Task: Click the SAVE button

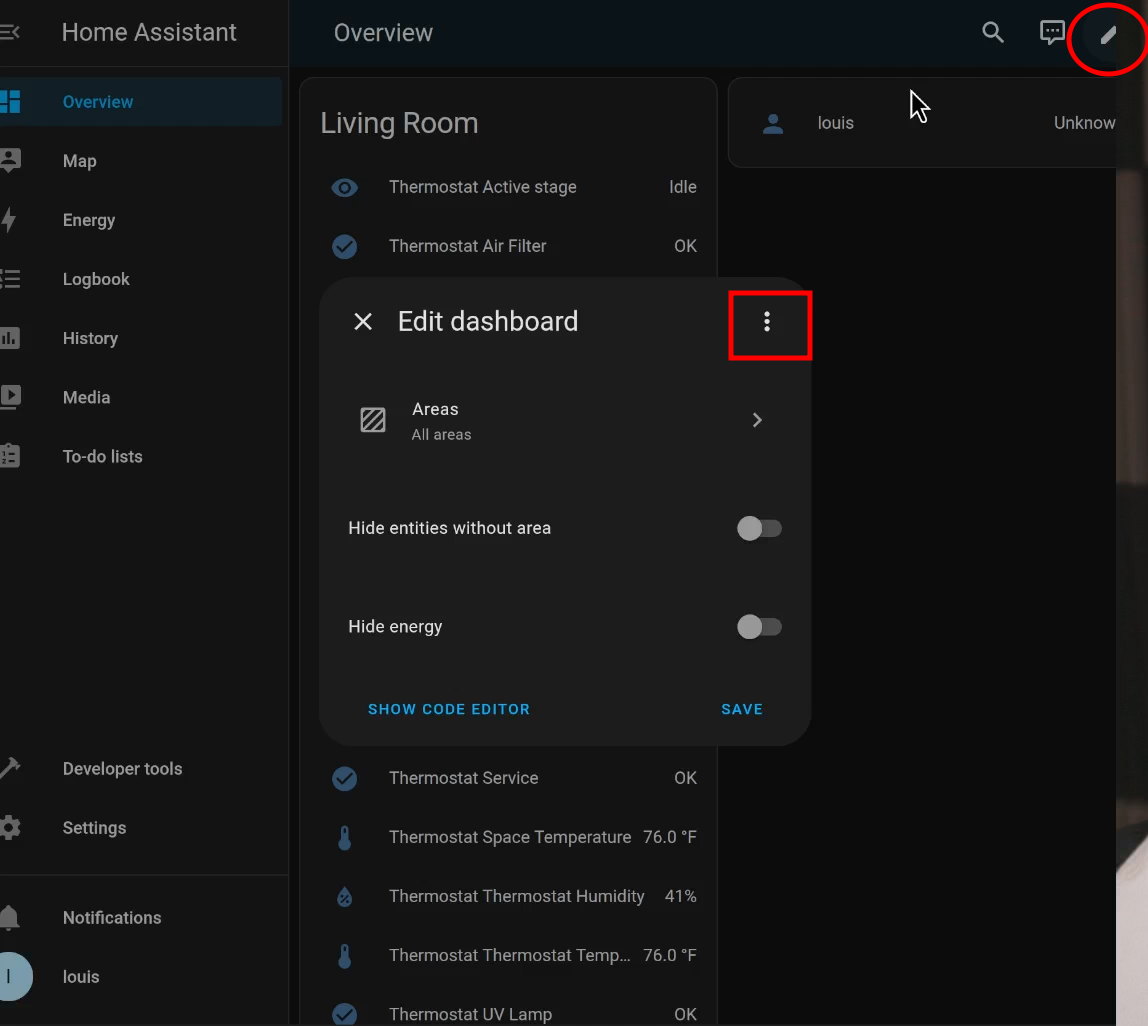Action: click(x=742, y=709)
